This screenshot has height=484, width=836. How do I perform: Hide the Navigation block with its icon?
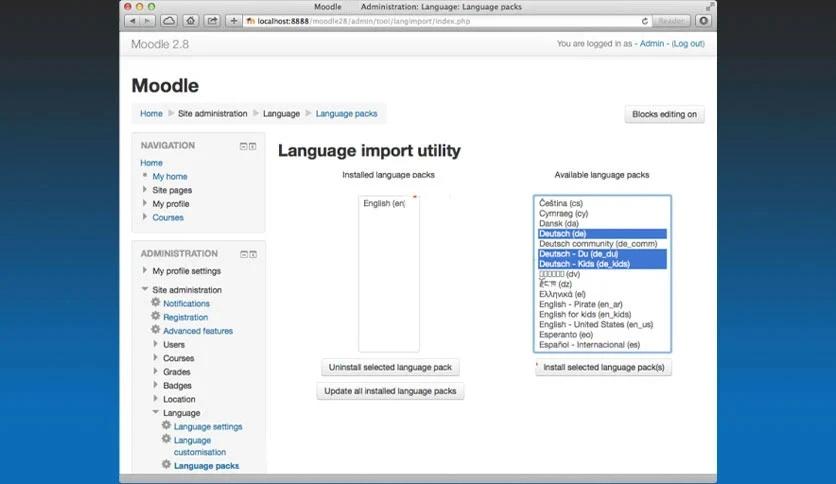tap(243, 146)
